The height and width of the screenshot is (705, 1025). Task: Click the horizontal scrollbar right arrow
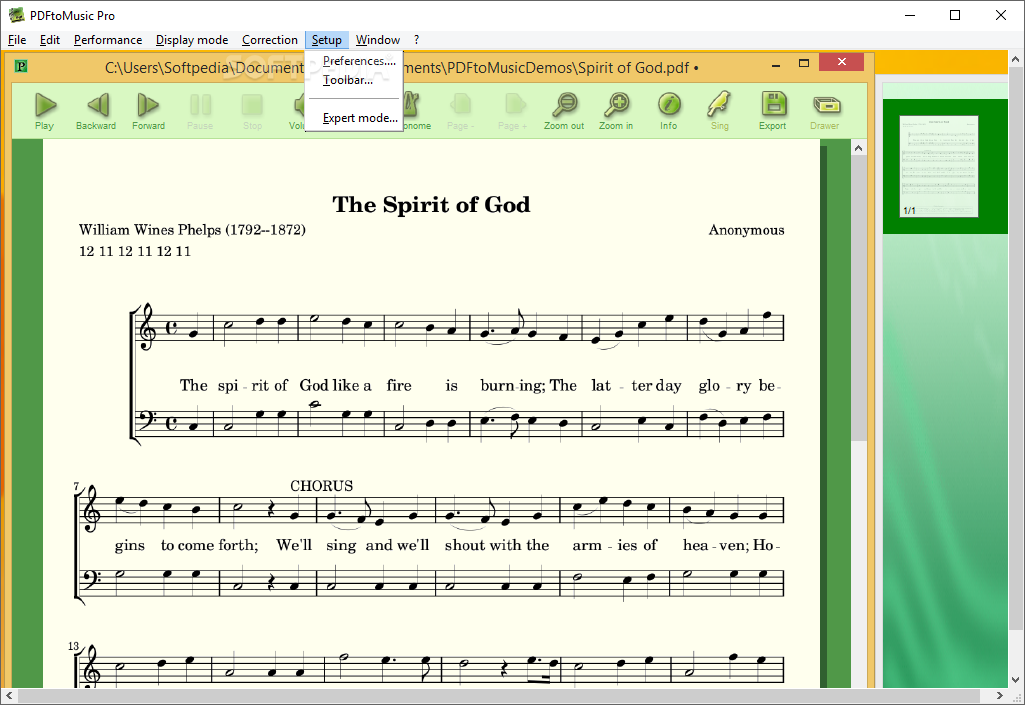[x=1000, y=696]
